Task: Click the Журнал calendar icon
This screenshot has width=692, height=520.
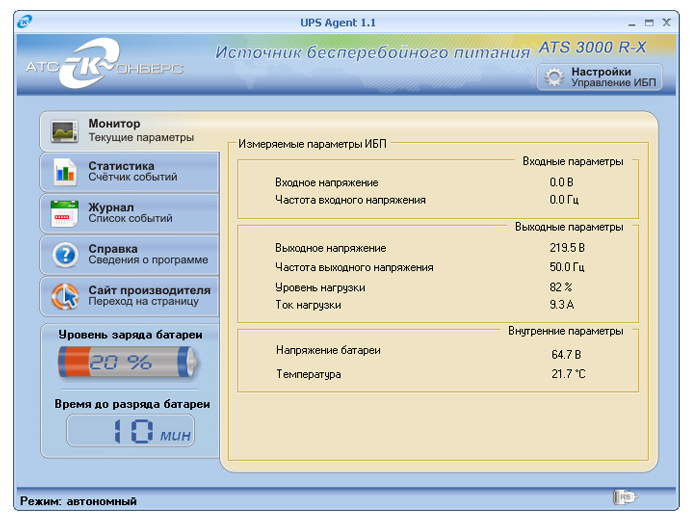Action: click(x=64, y=214)
